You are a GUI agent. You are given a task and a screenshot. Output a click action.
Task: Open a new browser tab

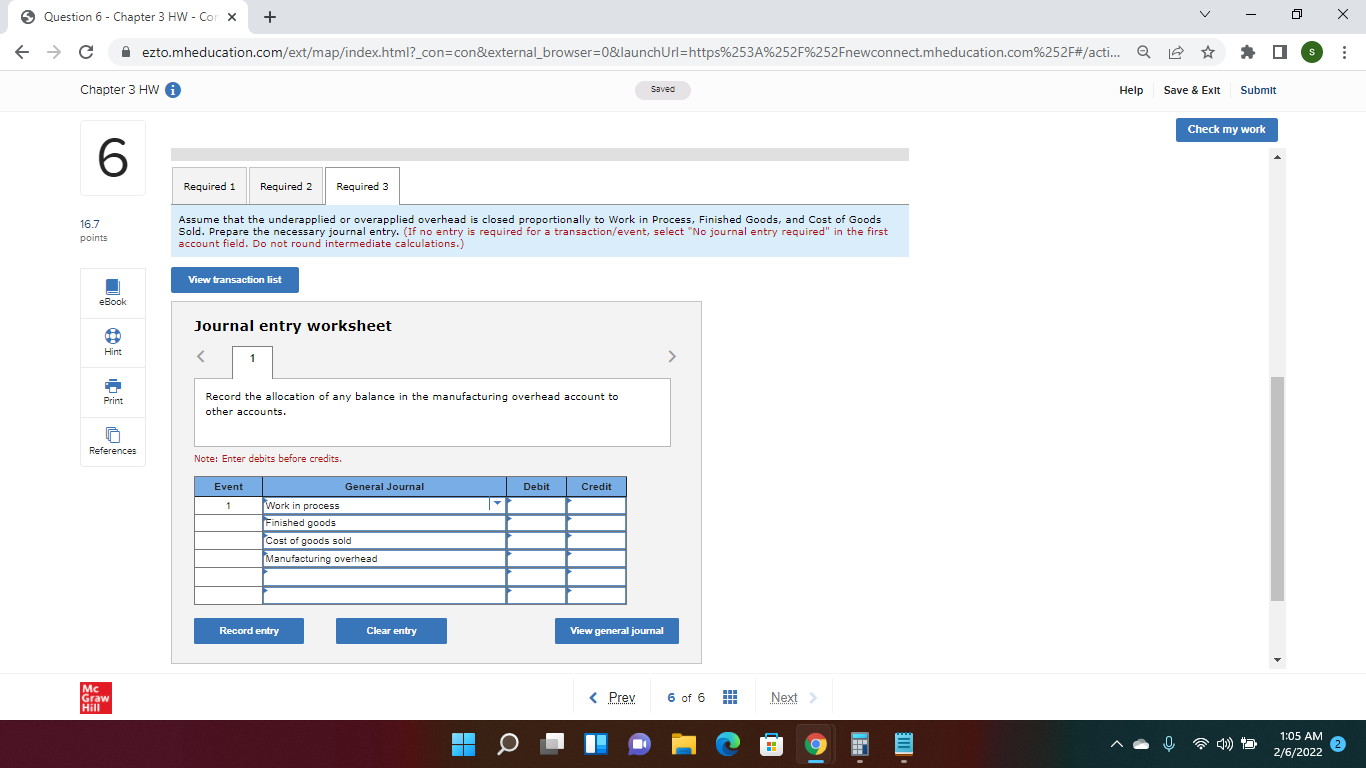[269, 17]
